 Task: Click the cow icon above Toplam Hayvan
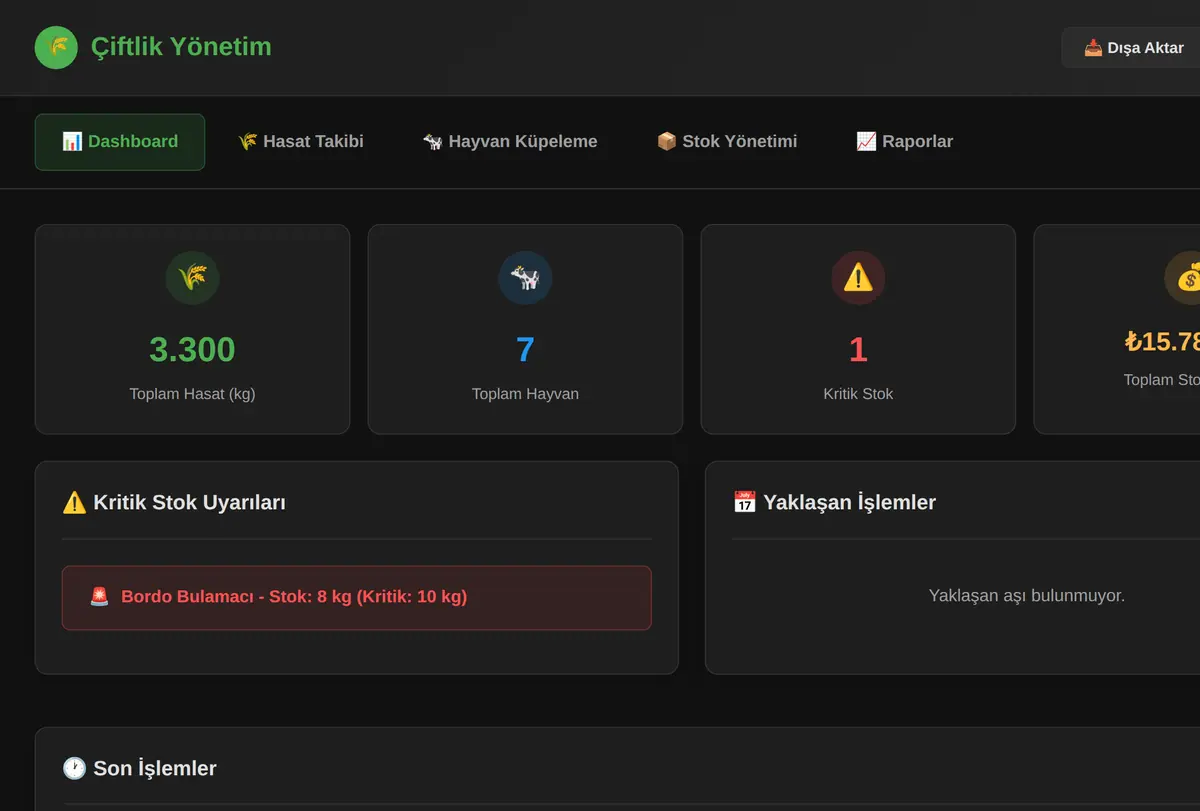click(525, 278)
